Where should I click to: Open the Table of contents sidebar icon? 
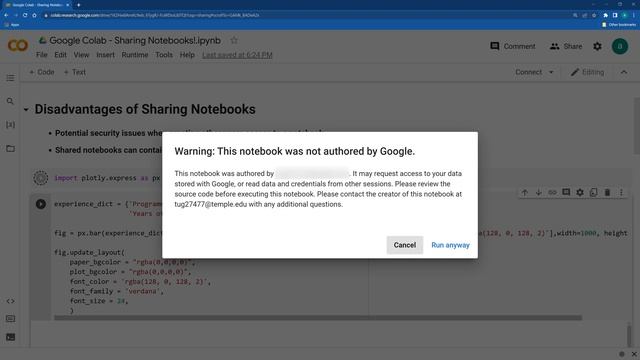(10, 78)
